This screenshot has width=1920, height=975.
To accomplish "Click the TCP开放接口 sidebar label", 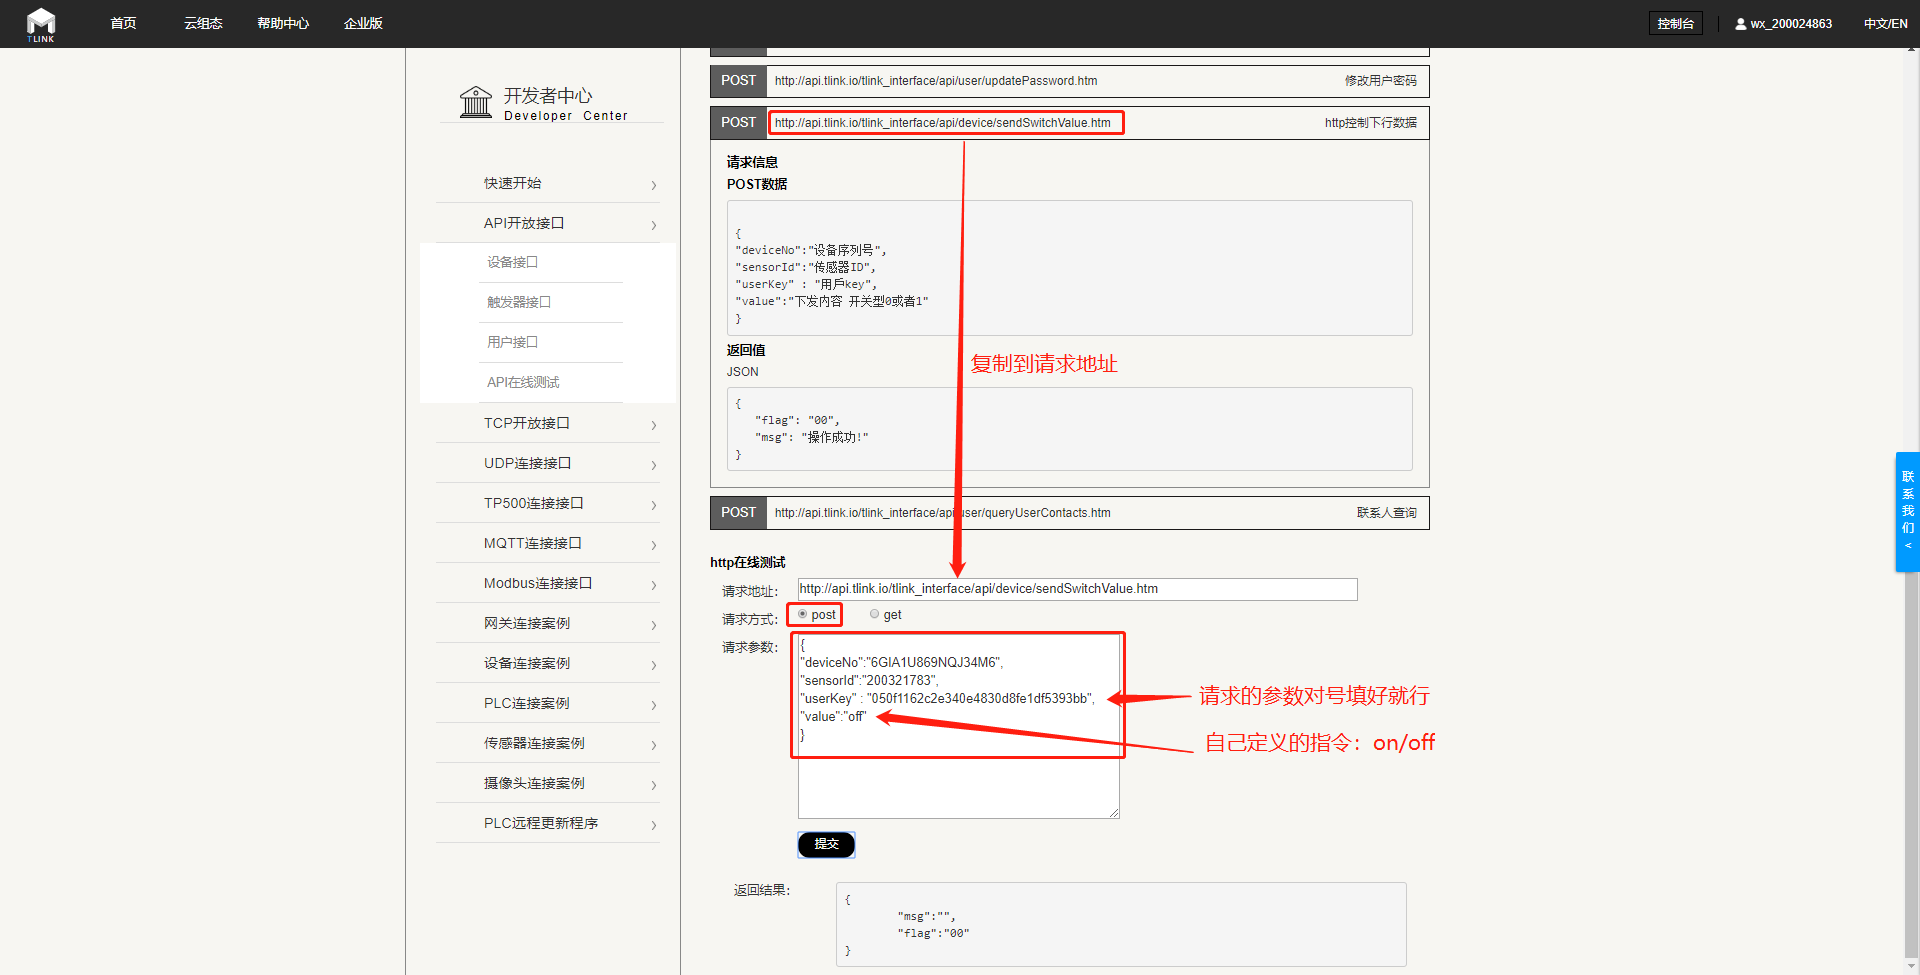I will click(527, 423).
